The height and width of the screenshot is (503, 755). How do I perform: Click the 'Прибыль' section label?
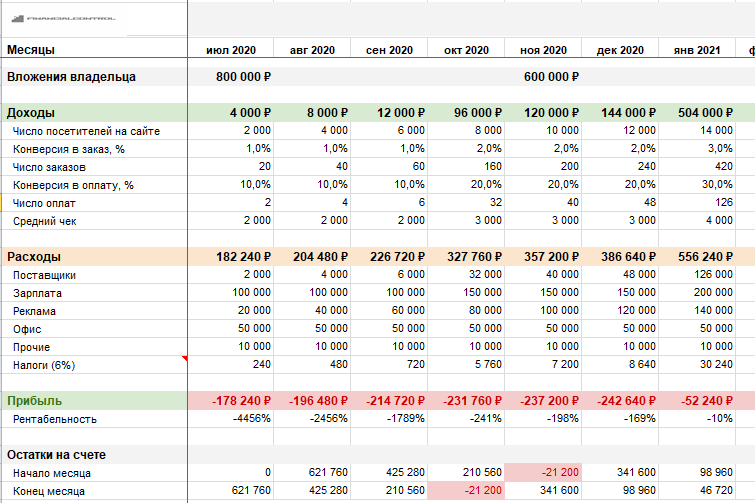(34, 400)
